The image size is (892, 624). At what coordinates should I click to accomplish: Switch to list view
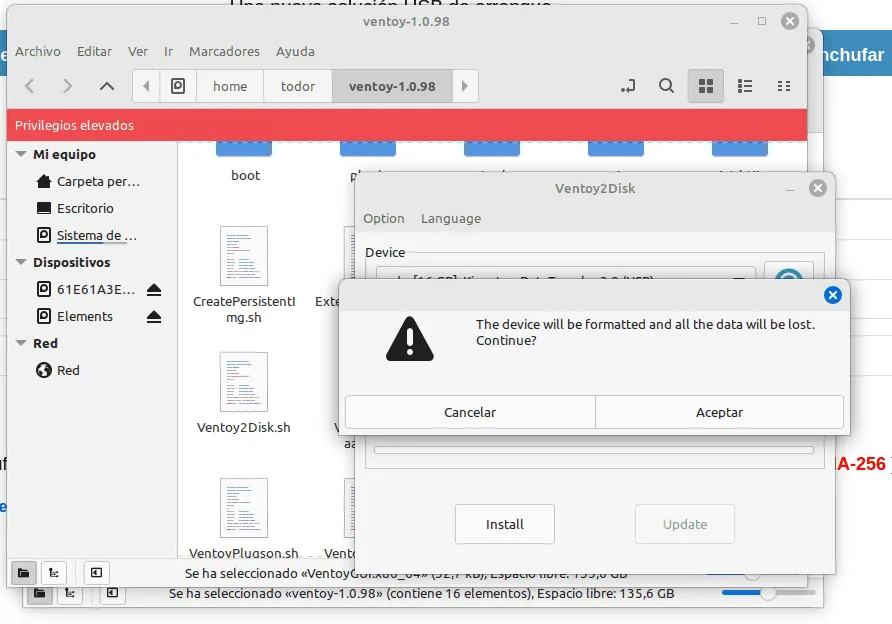745,86
